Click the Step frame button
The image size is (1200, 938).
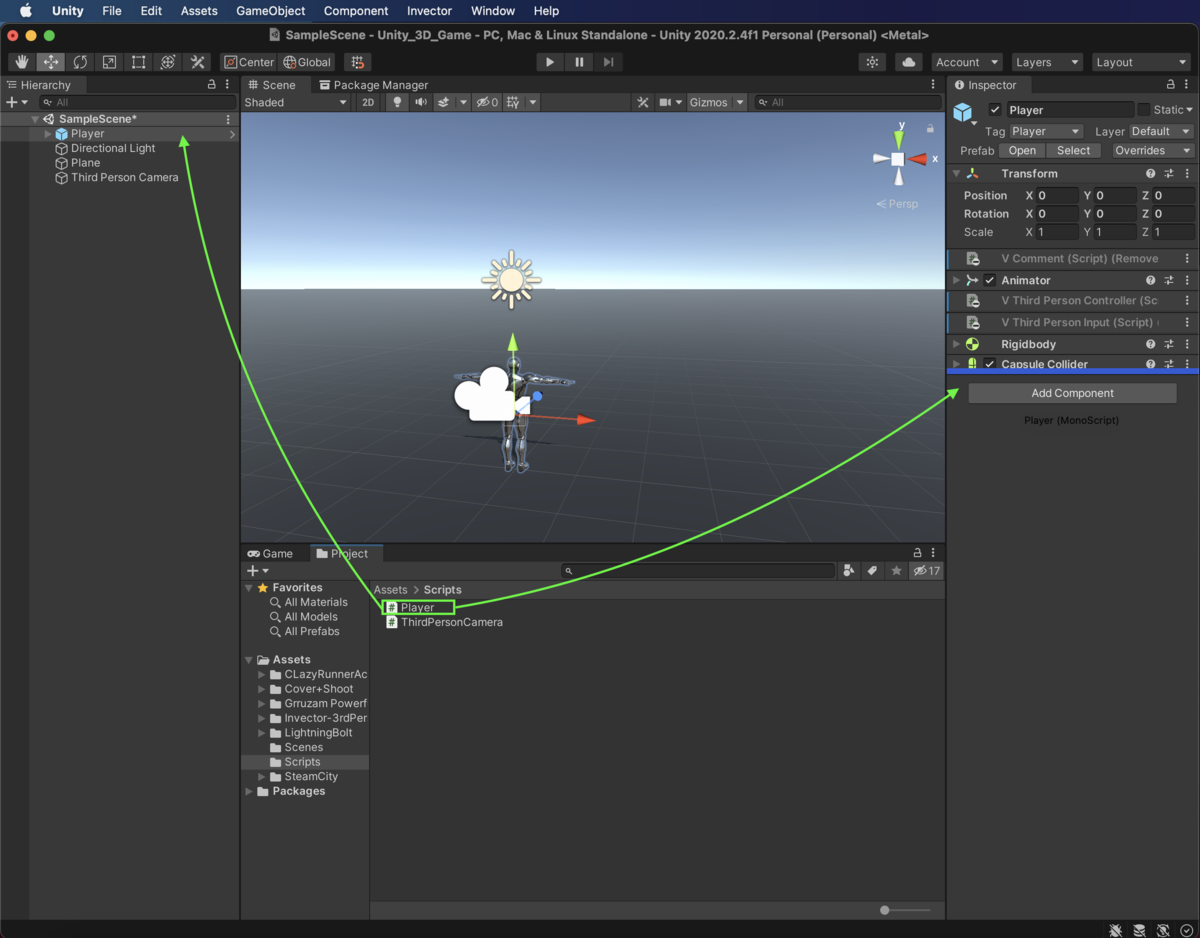[x=608, y=62]
